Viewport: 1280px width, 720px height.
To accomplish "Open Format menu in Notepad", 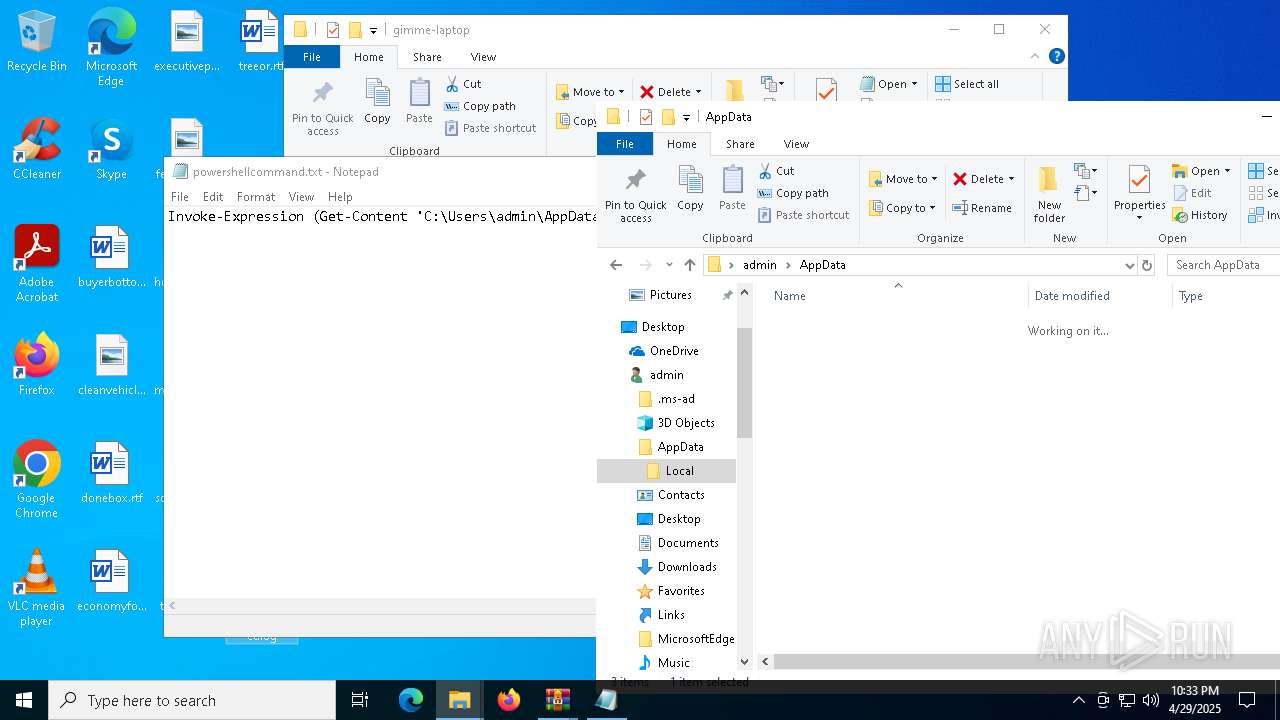I will pyautogui.click(x=256, y=197).
